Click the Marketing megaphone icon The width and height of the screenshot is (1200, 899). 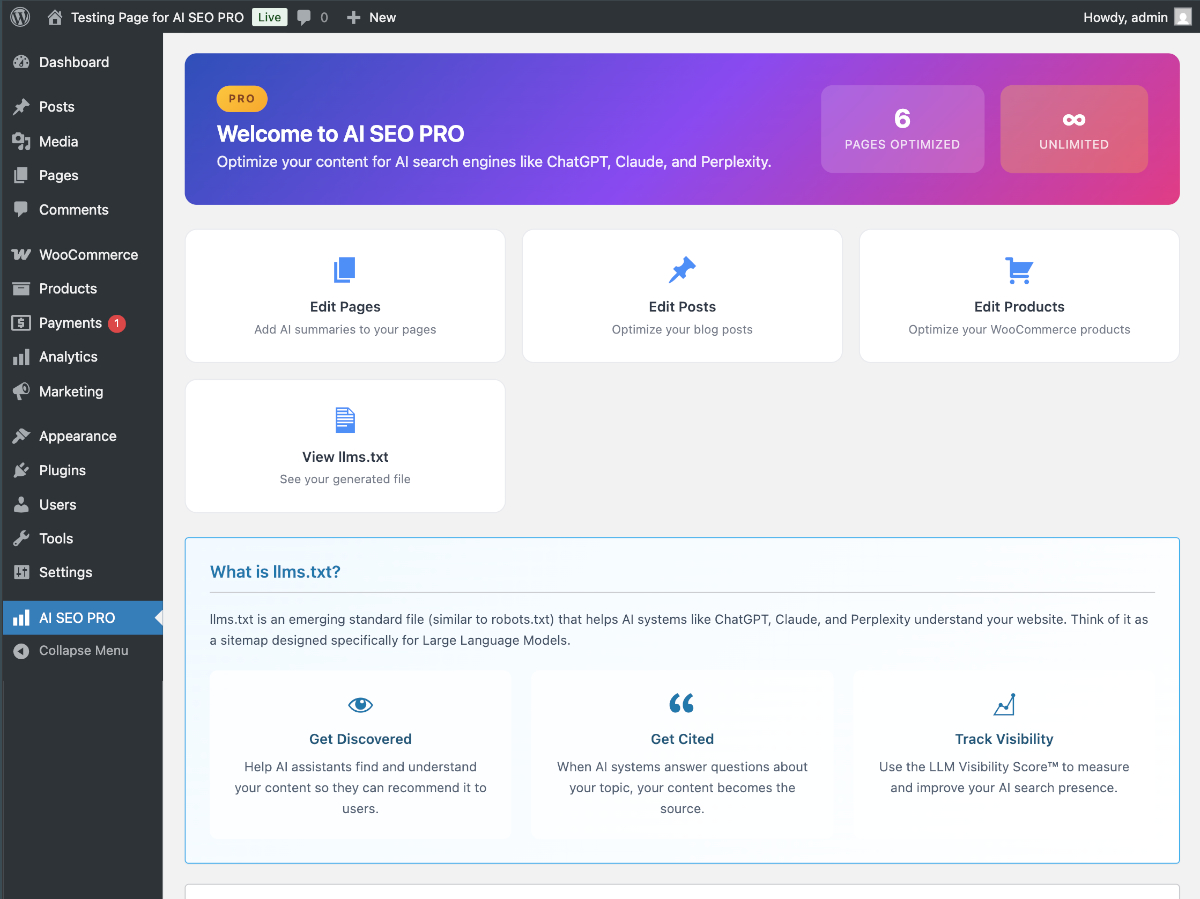click(x=21, y=392)
